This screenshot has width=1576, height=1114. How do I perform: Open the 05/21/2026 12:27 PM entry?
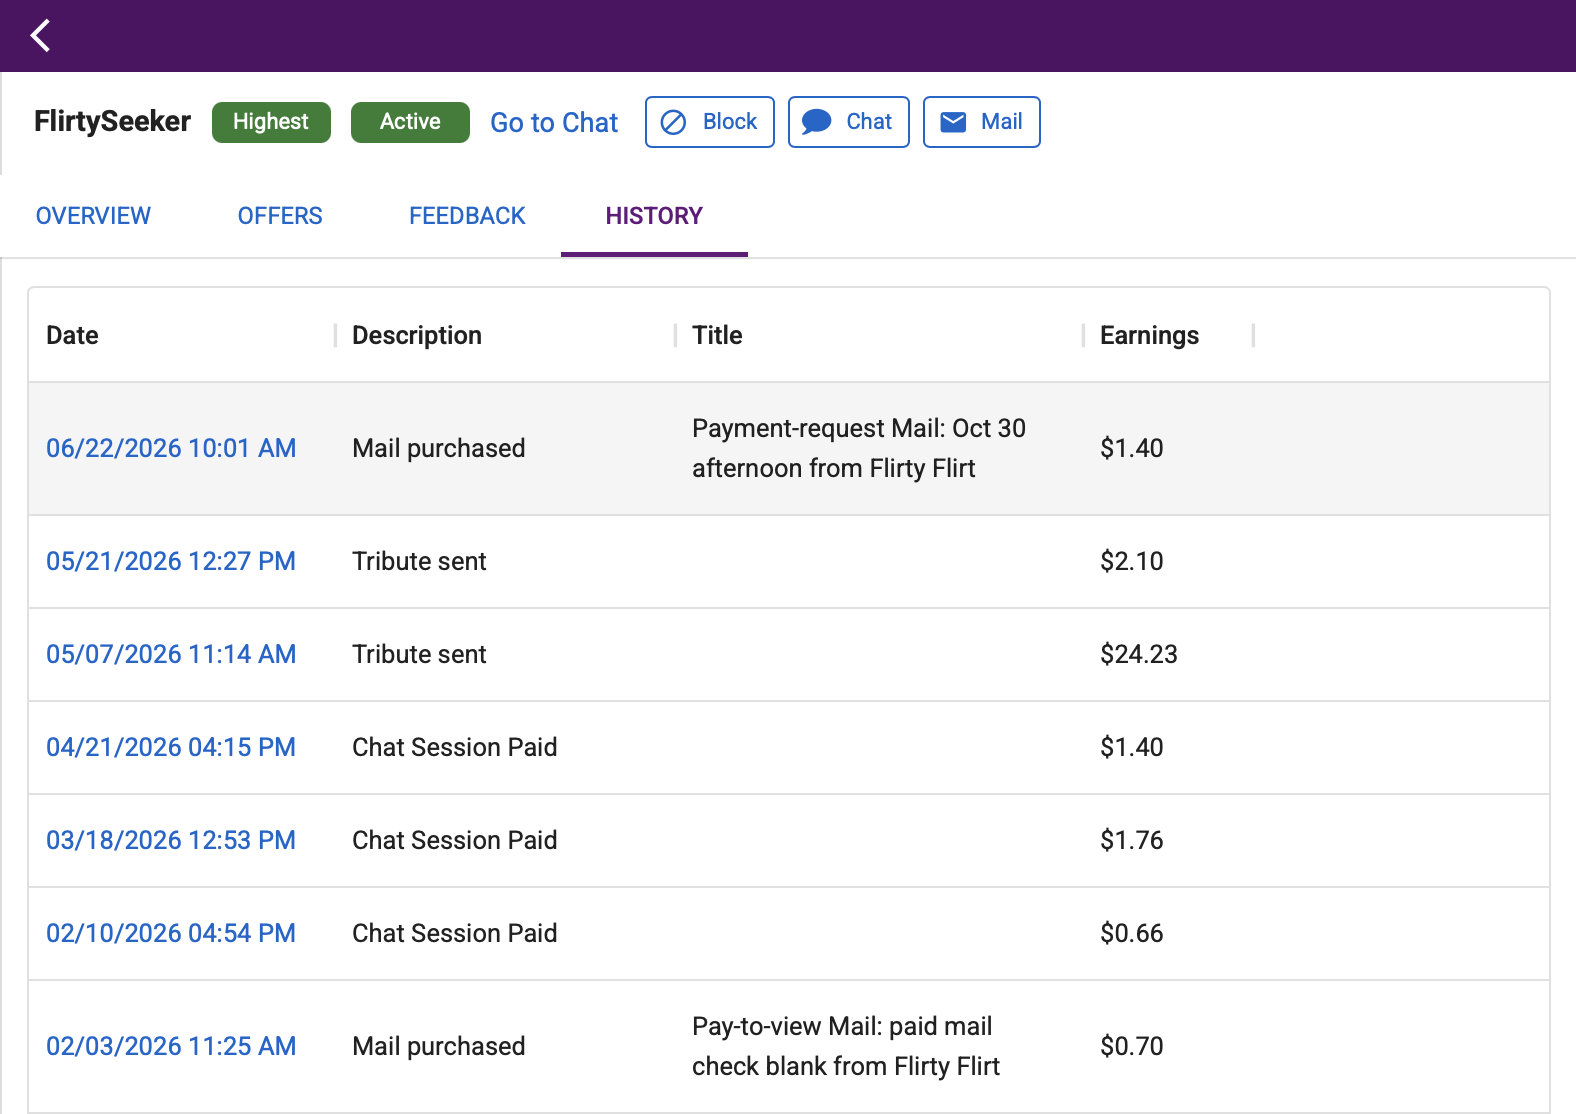[171, 561]
